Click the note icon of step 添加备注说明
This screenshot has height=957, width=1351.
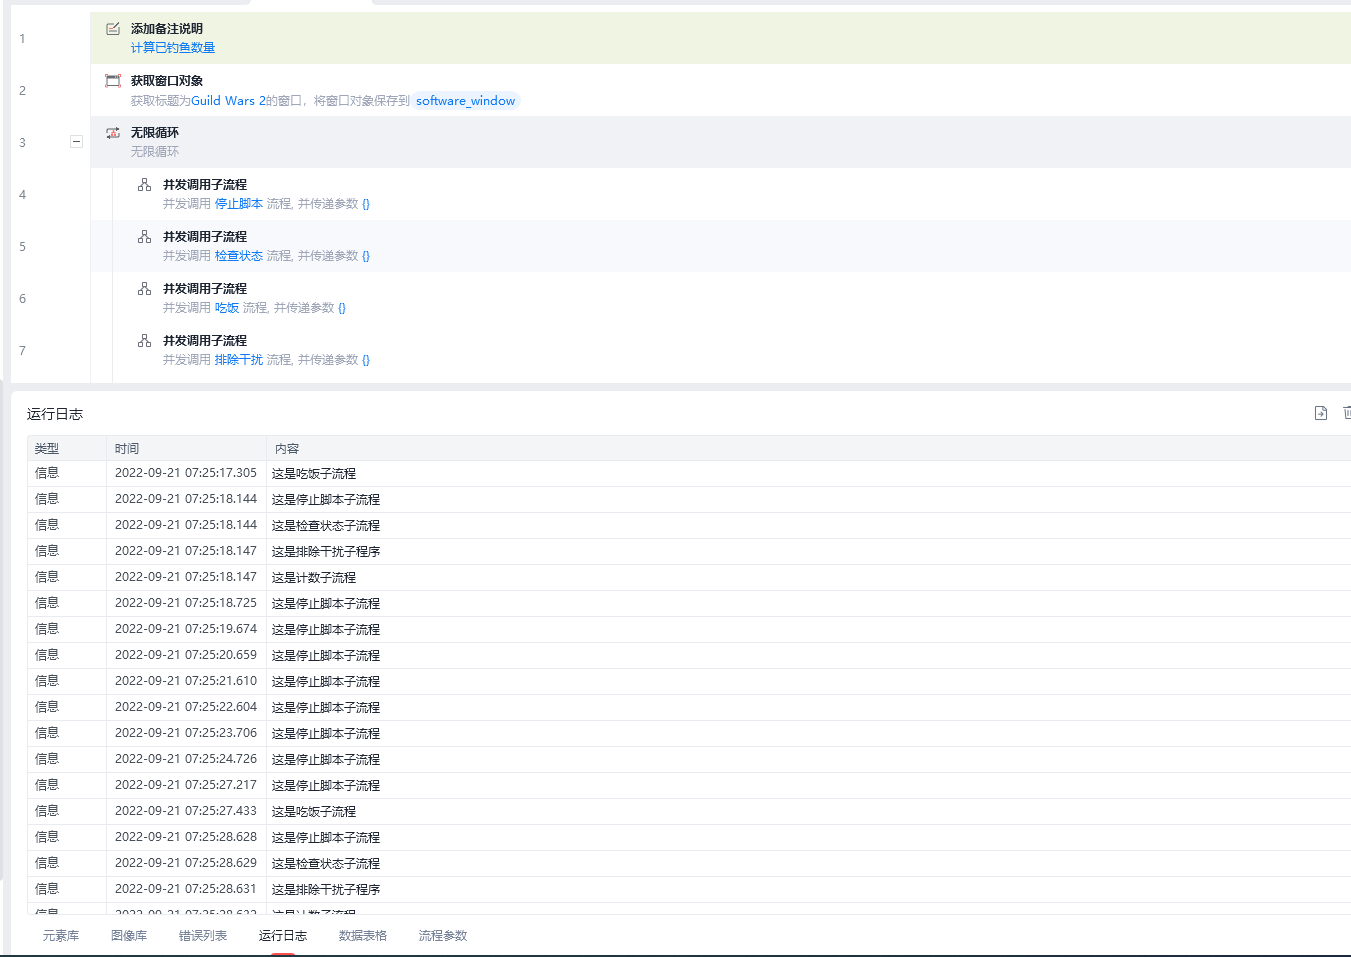[x=113, y=29]
